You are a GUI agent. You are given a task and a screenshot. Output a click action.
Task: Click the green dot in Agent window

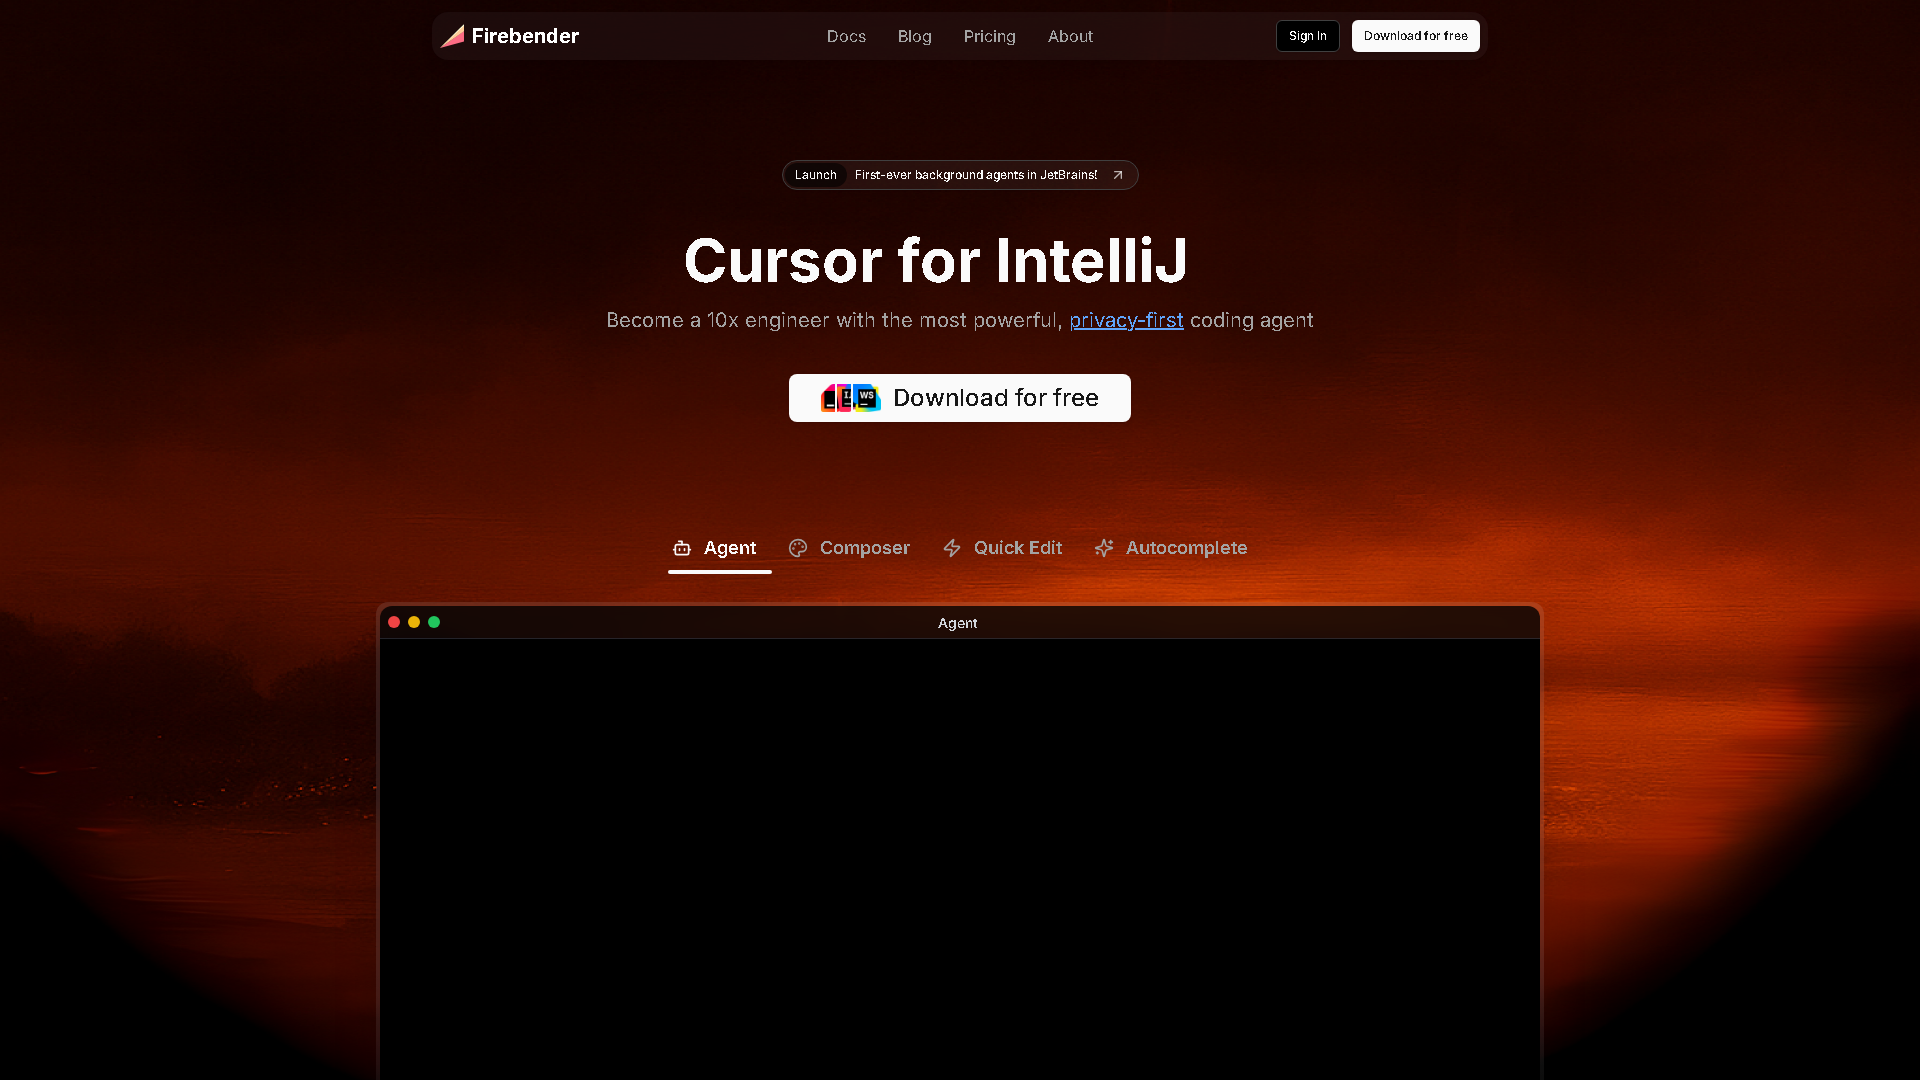[x=434, y=622]
